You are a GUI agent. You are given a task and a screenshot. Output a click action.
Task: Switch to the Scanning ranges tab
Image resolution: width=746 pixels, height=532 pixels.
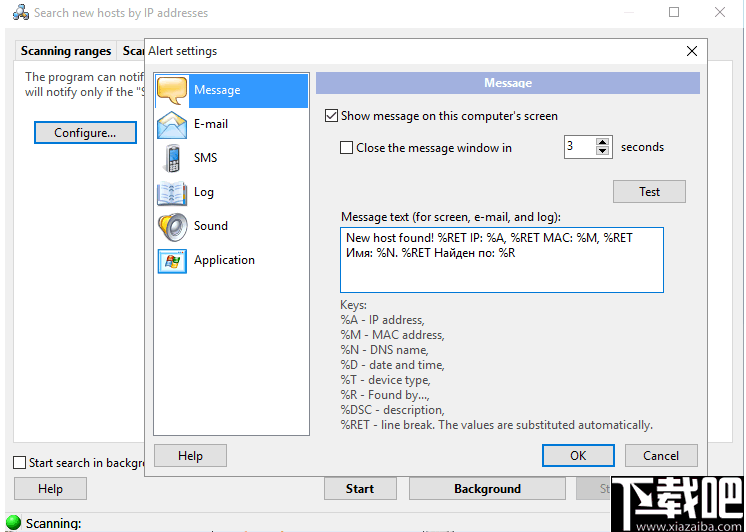tap(66, 51)
